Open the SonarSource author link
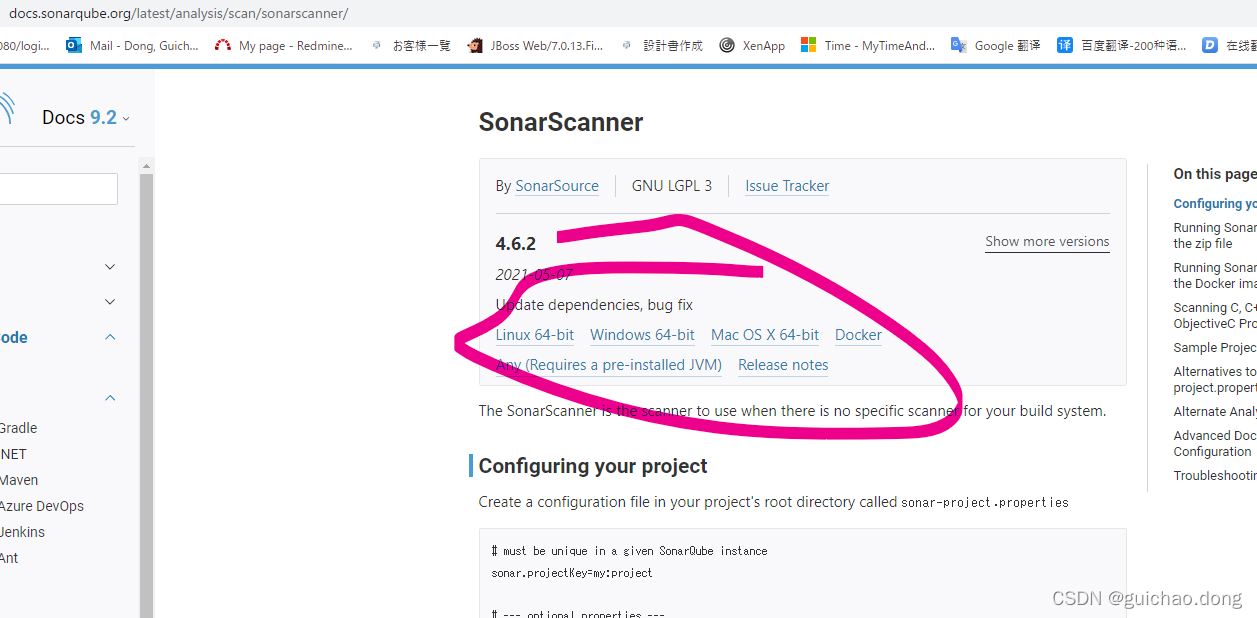1257x618 pixels. coord(557,186)
